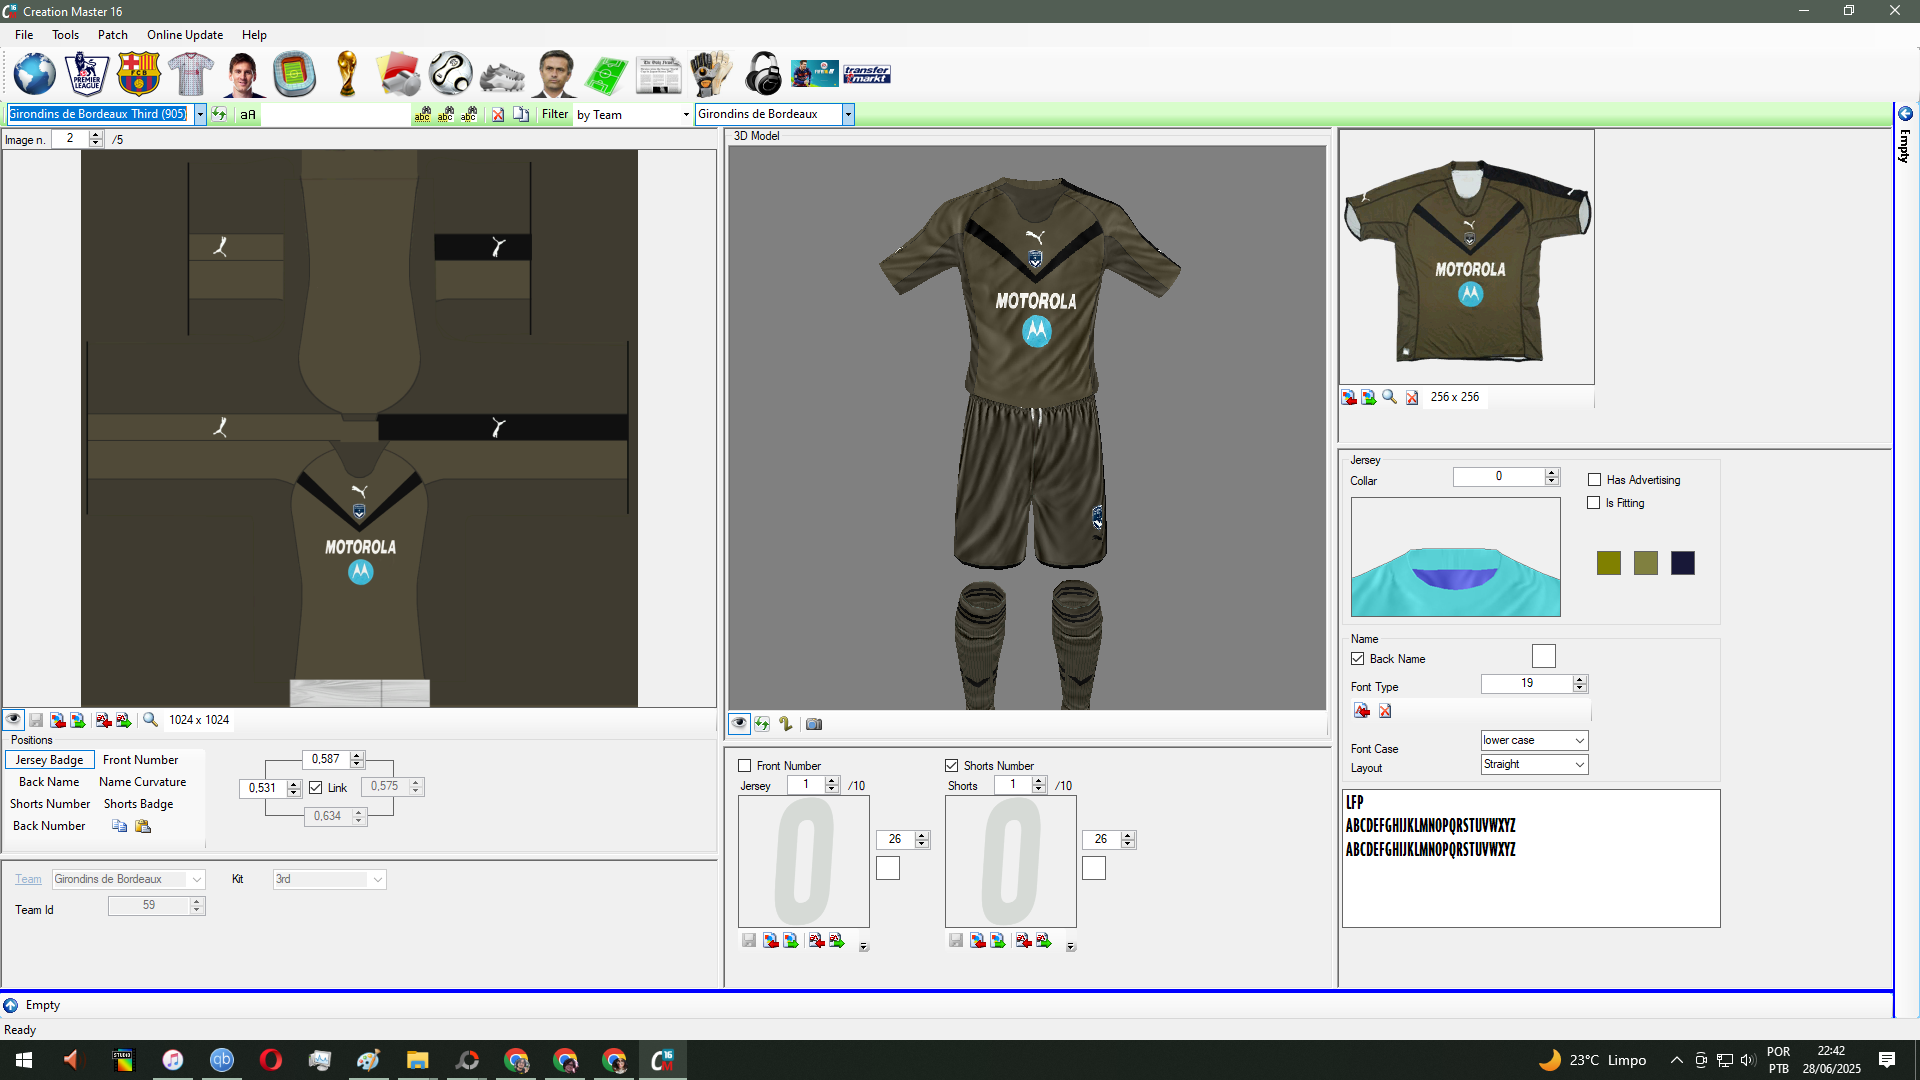Click the magnifier under kit texture

tap(150, 720)
